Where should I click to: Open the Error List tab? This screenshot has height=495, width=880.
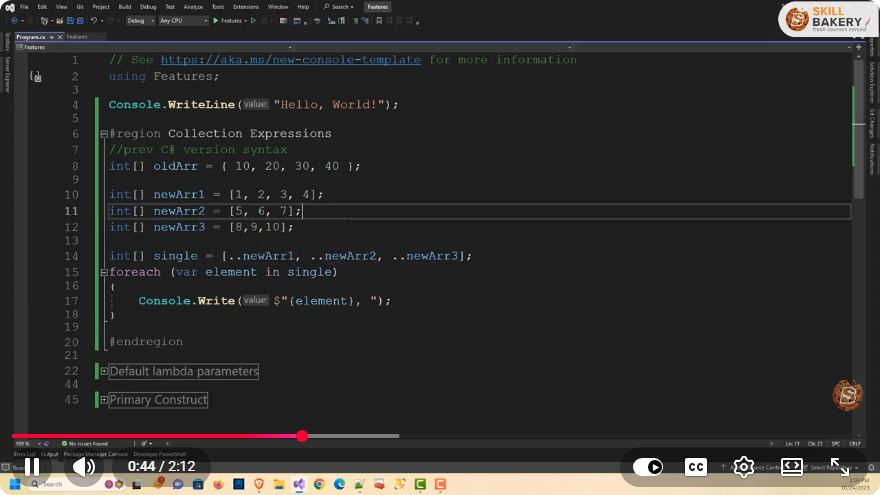click(x=24, y=454)
